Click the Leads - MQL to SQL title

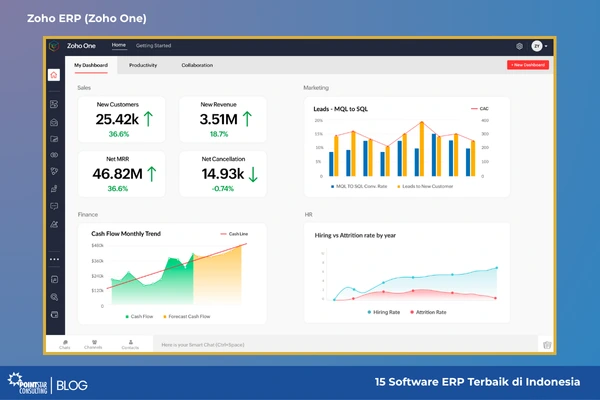point(341,109)
